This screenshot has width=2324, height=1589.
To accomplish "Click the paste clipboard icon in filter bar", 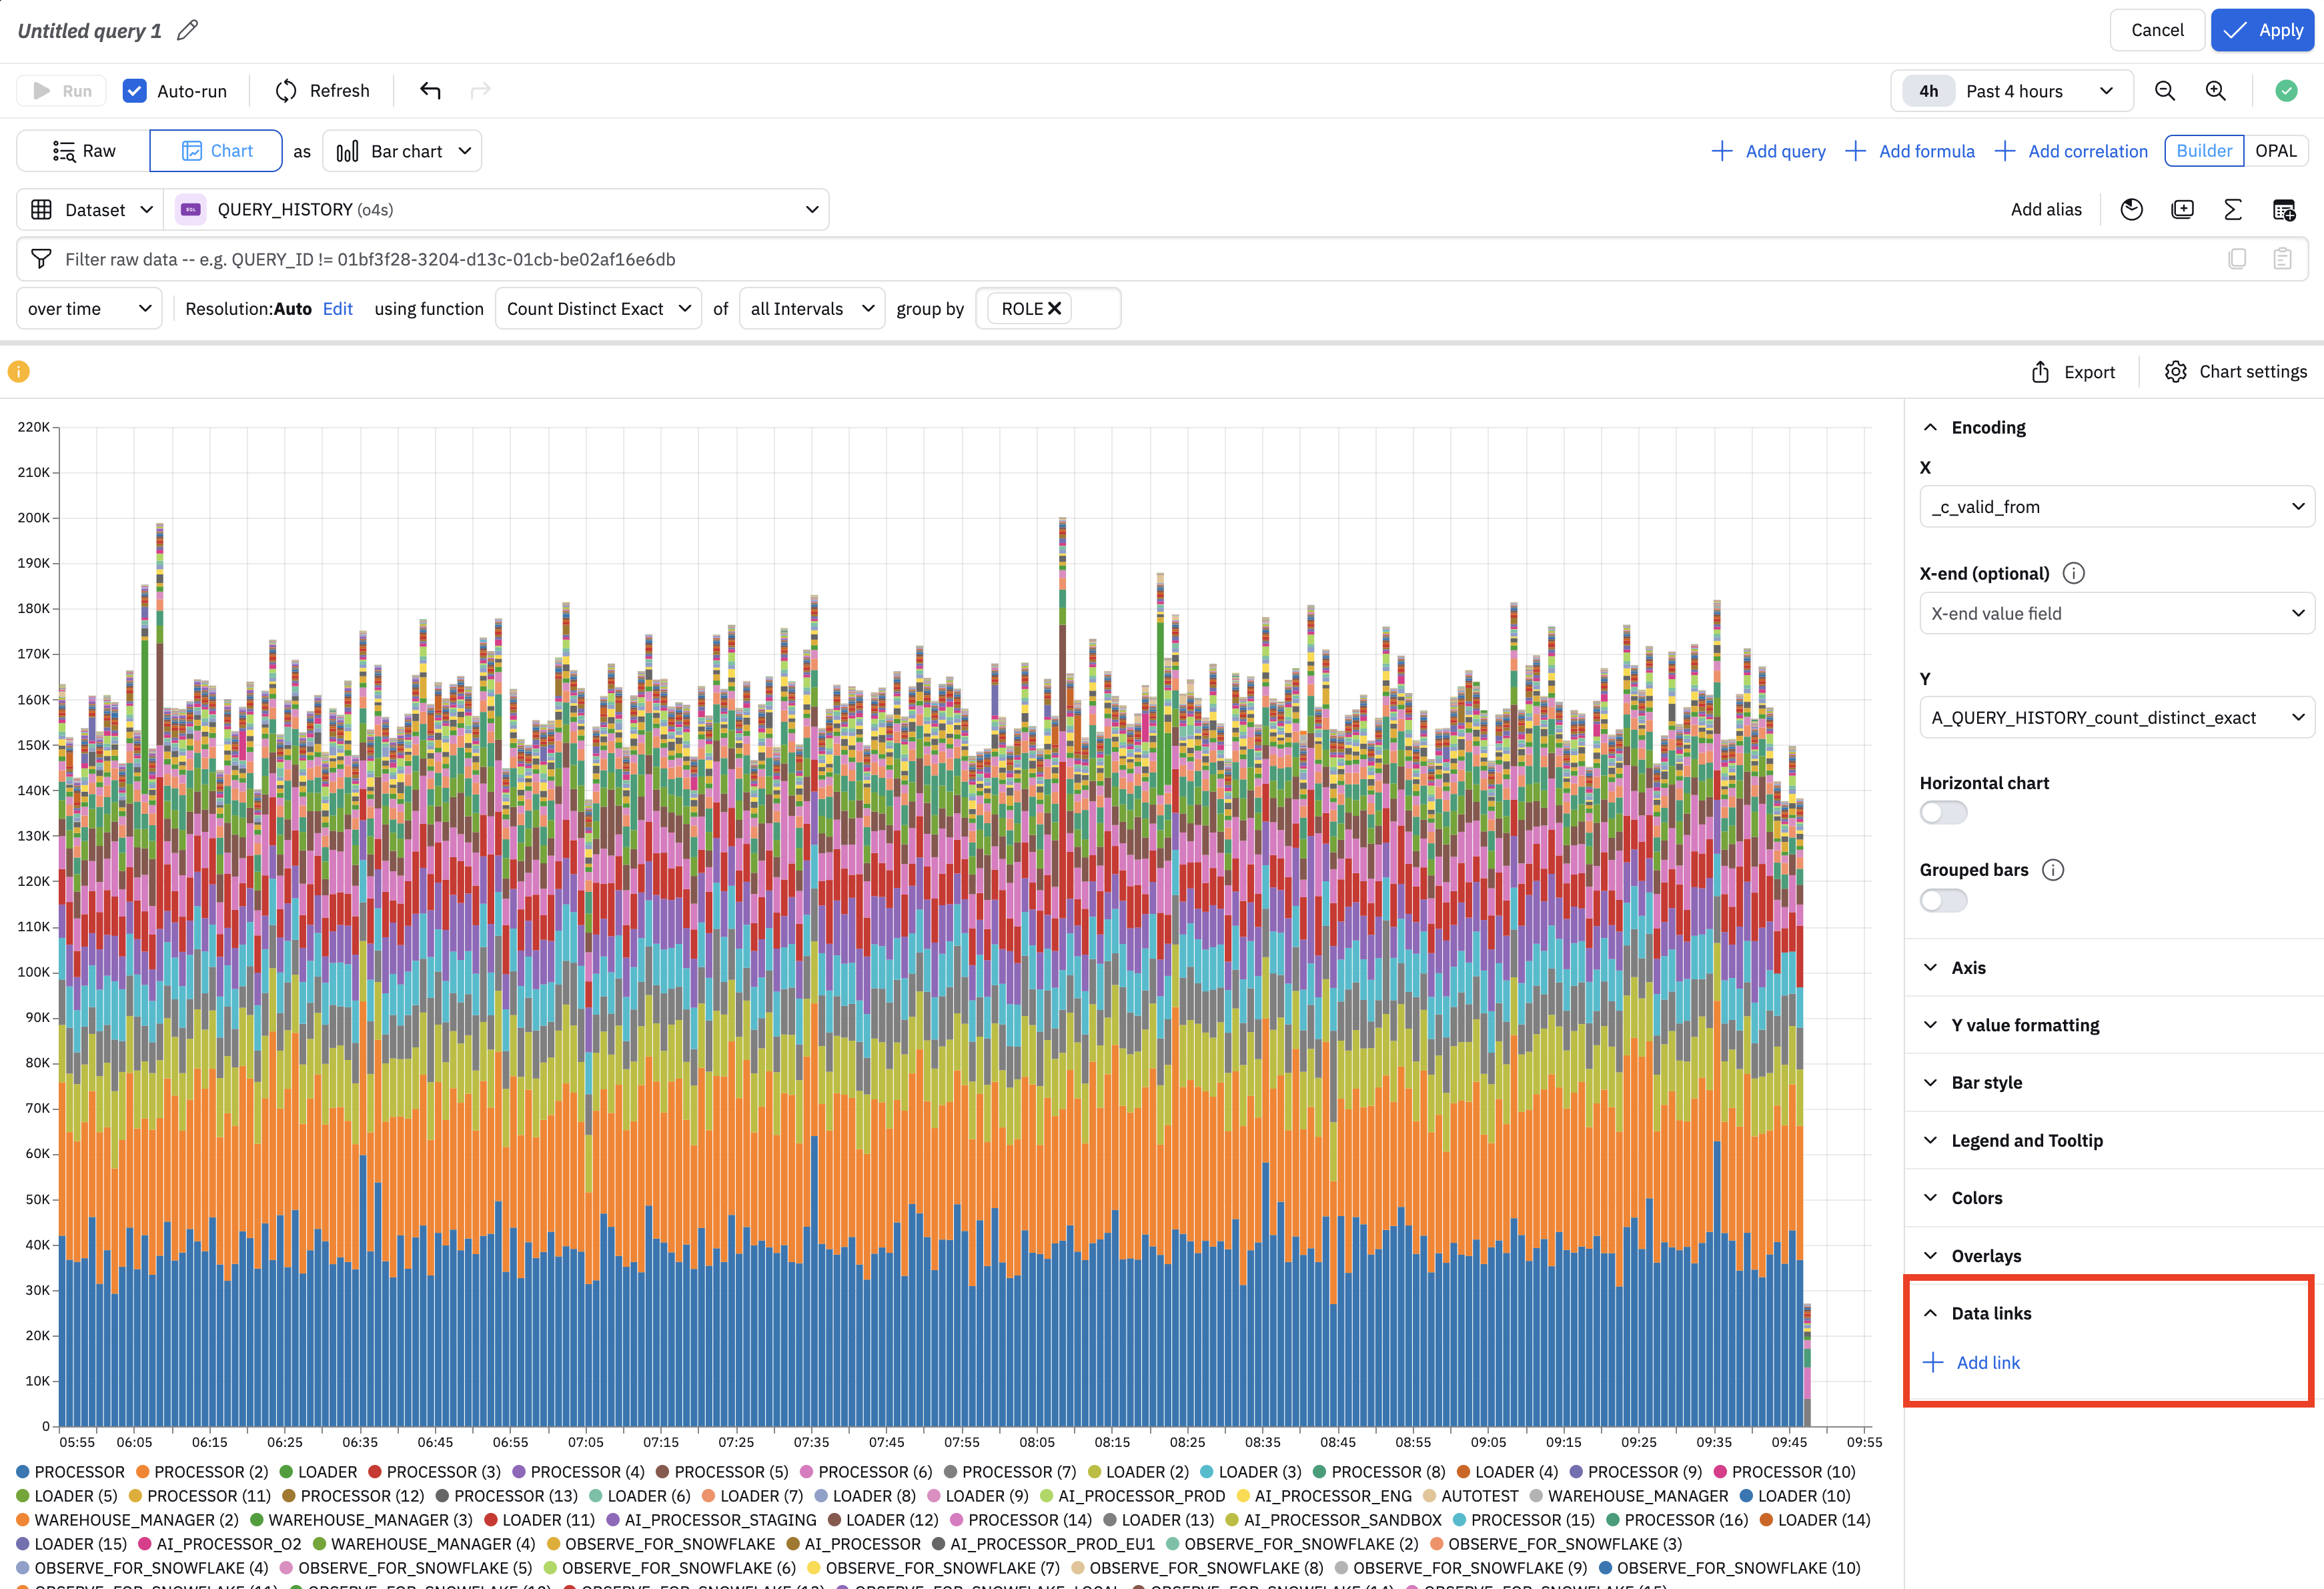I will [2282, 259].
